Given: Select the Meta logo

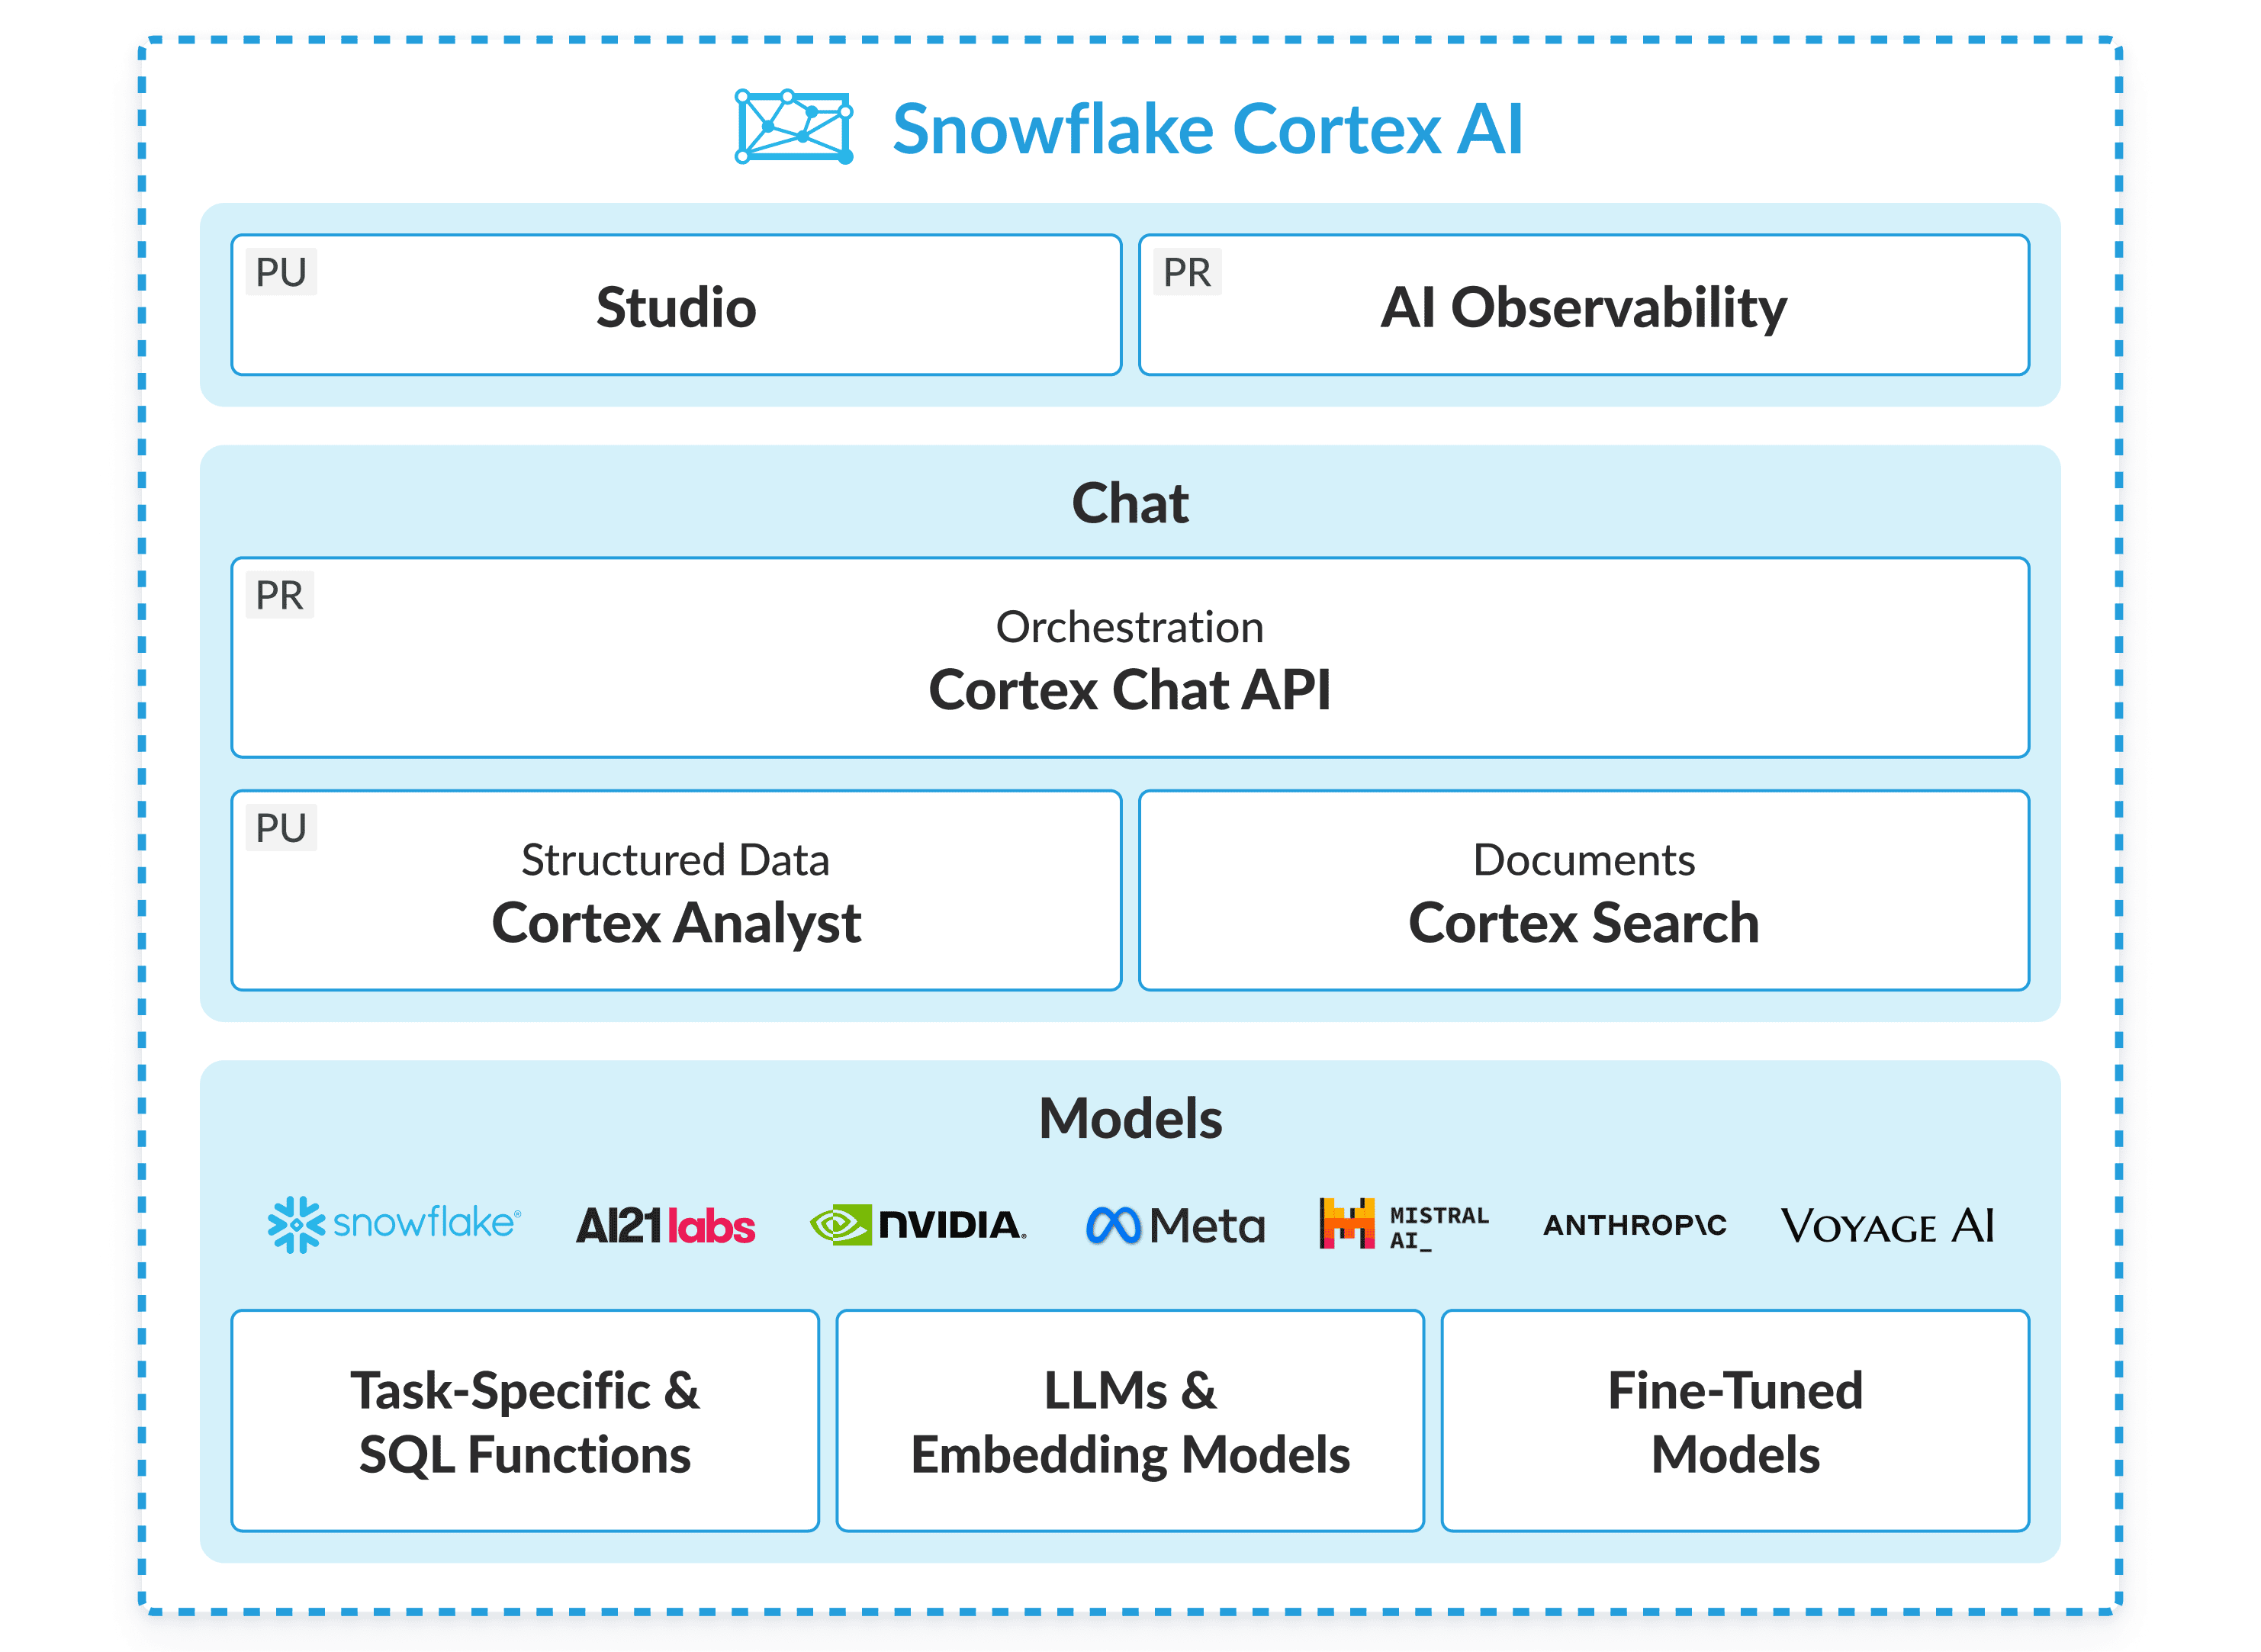Looking at the screenshot, I should [1175, 1222].
